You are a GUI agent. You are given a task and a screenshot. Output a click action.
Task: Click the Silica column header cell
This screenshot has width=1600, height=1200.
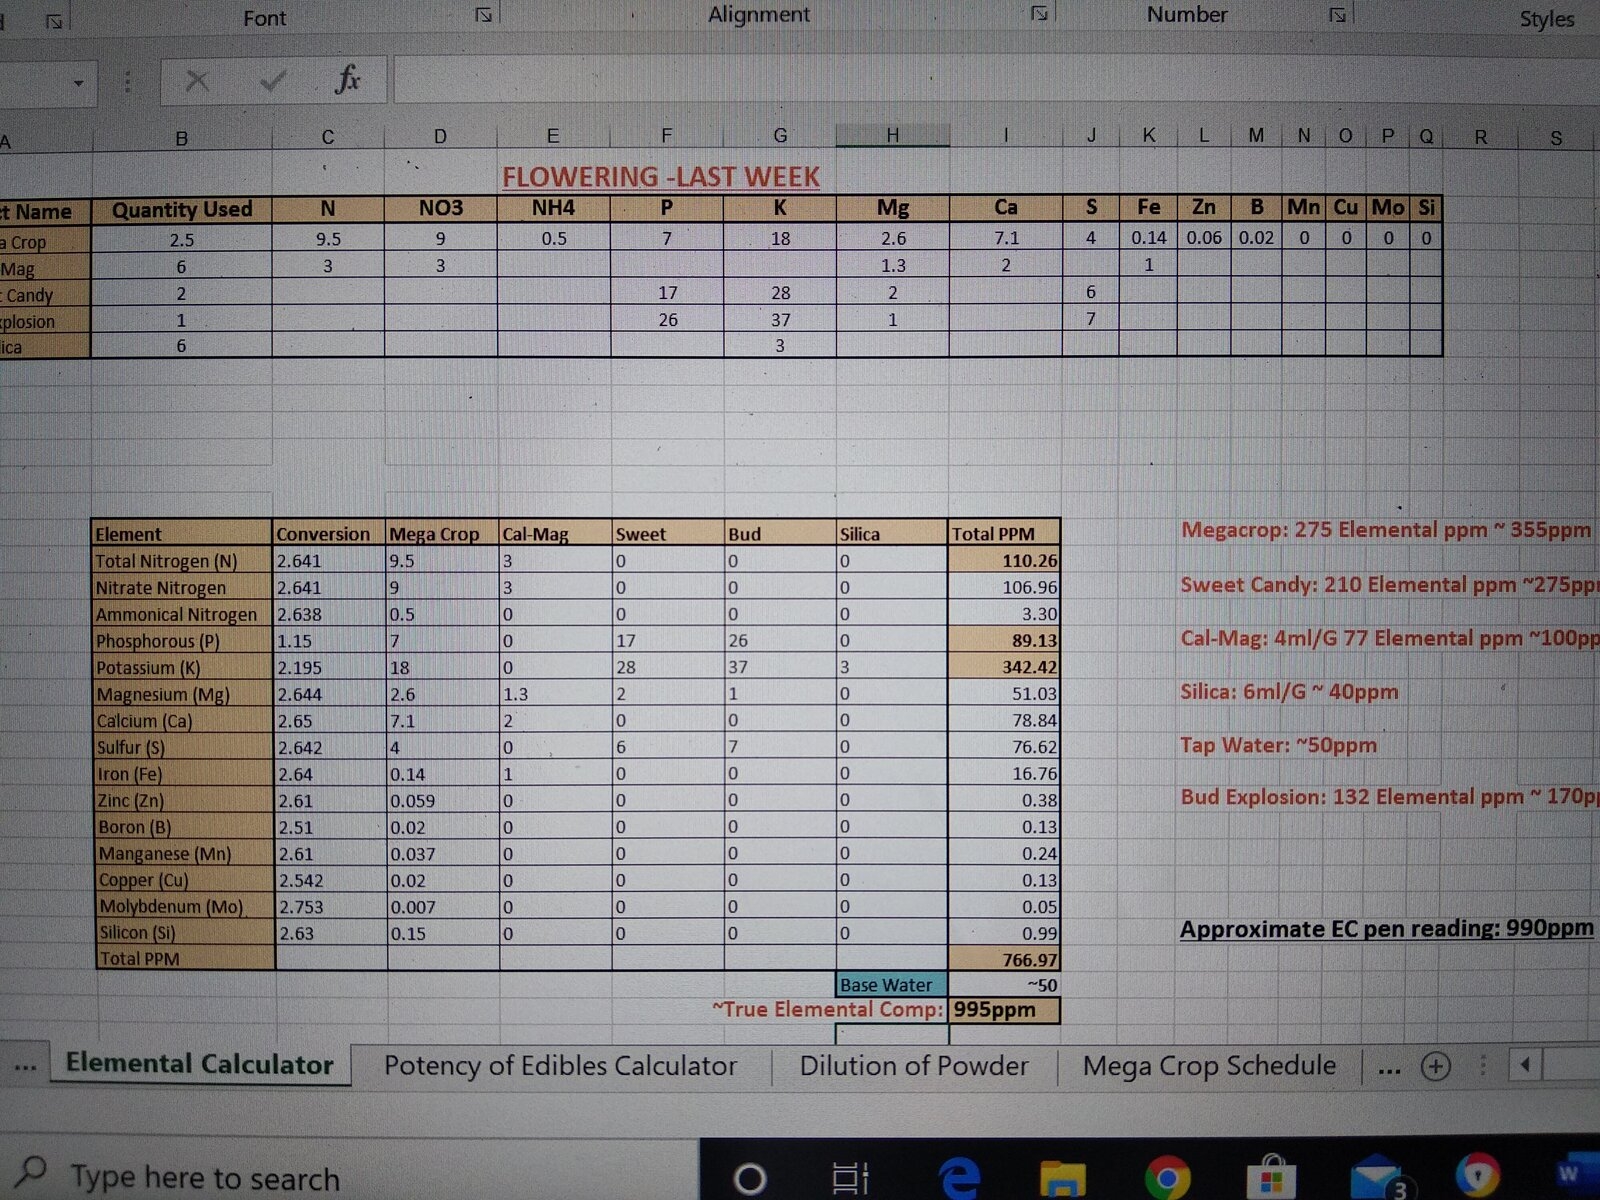[891, 534]
